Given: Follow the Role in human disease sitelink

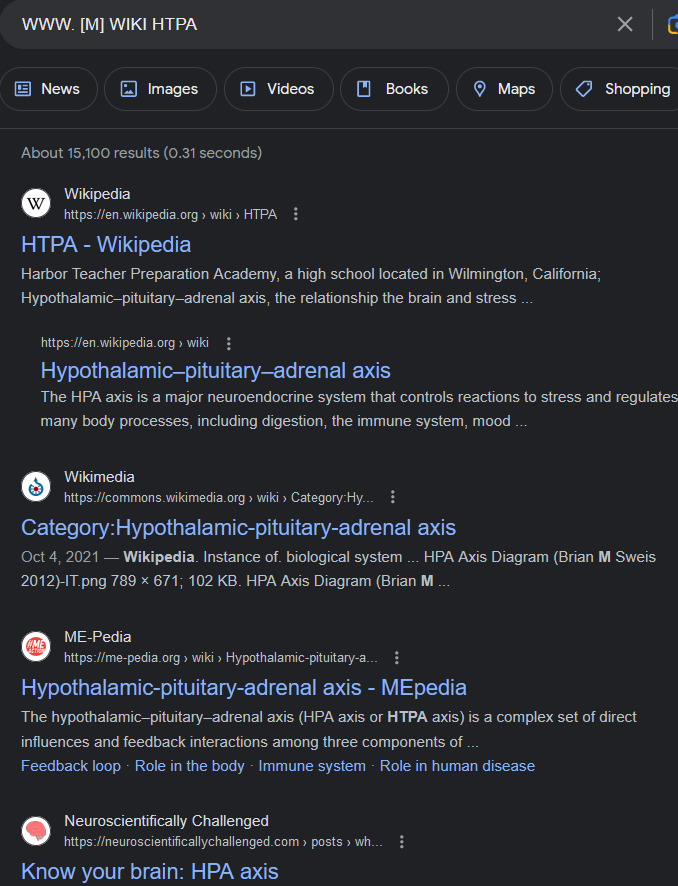Looking at the screenshot, I should 457,766.
